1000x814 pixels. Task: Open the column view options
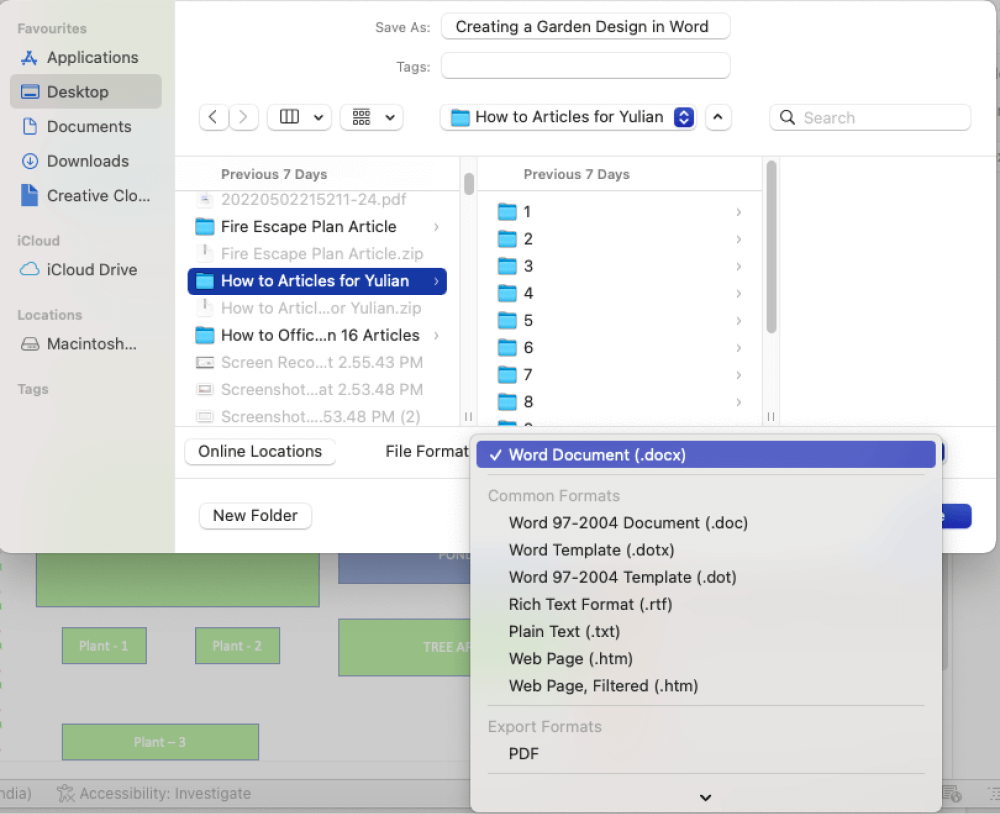pos(299,117)
